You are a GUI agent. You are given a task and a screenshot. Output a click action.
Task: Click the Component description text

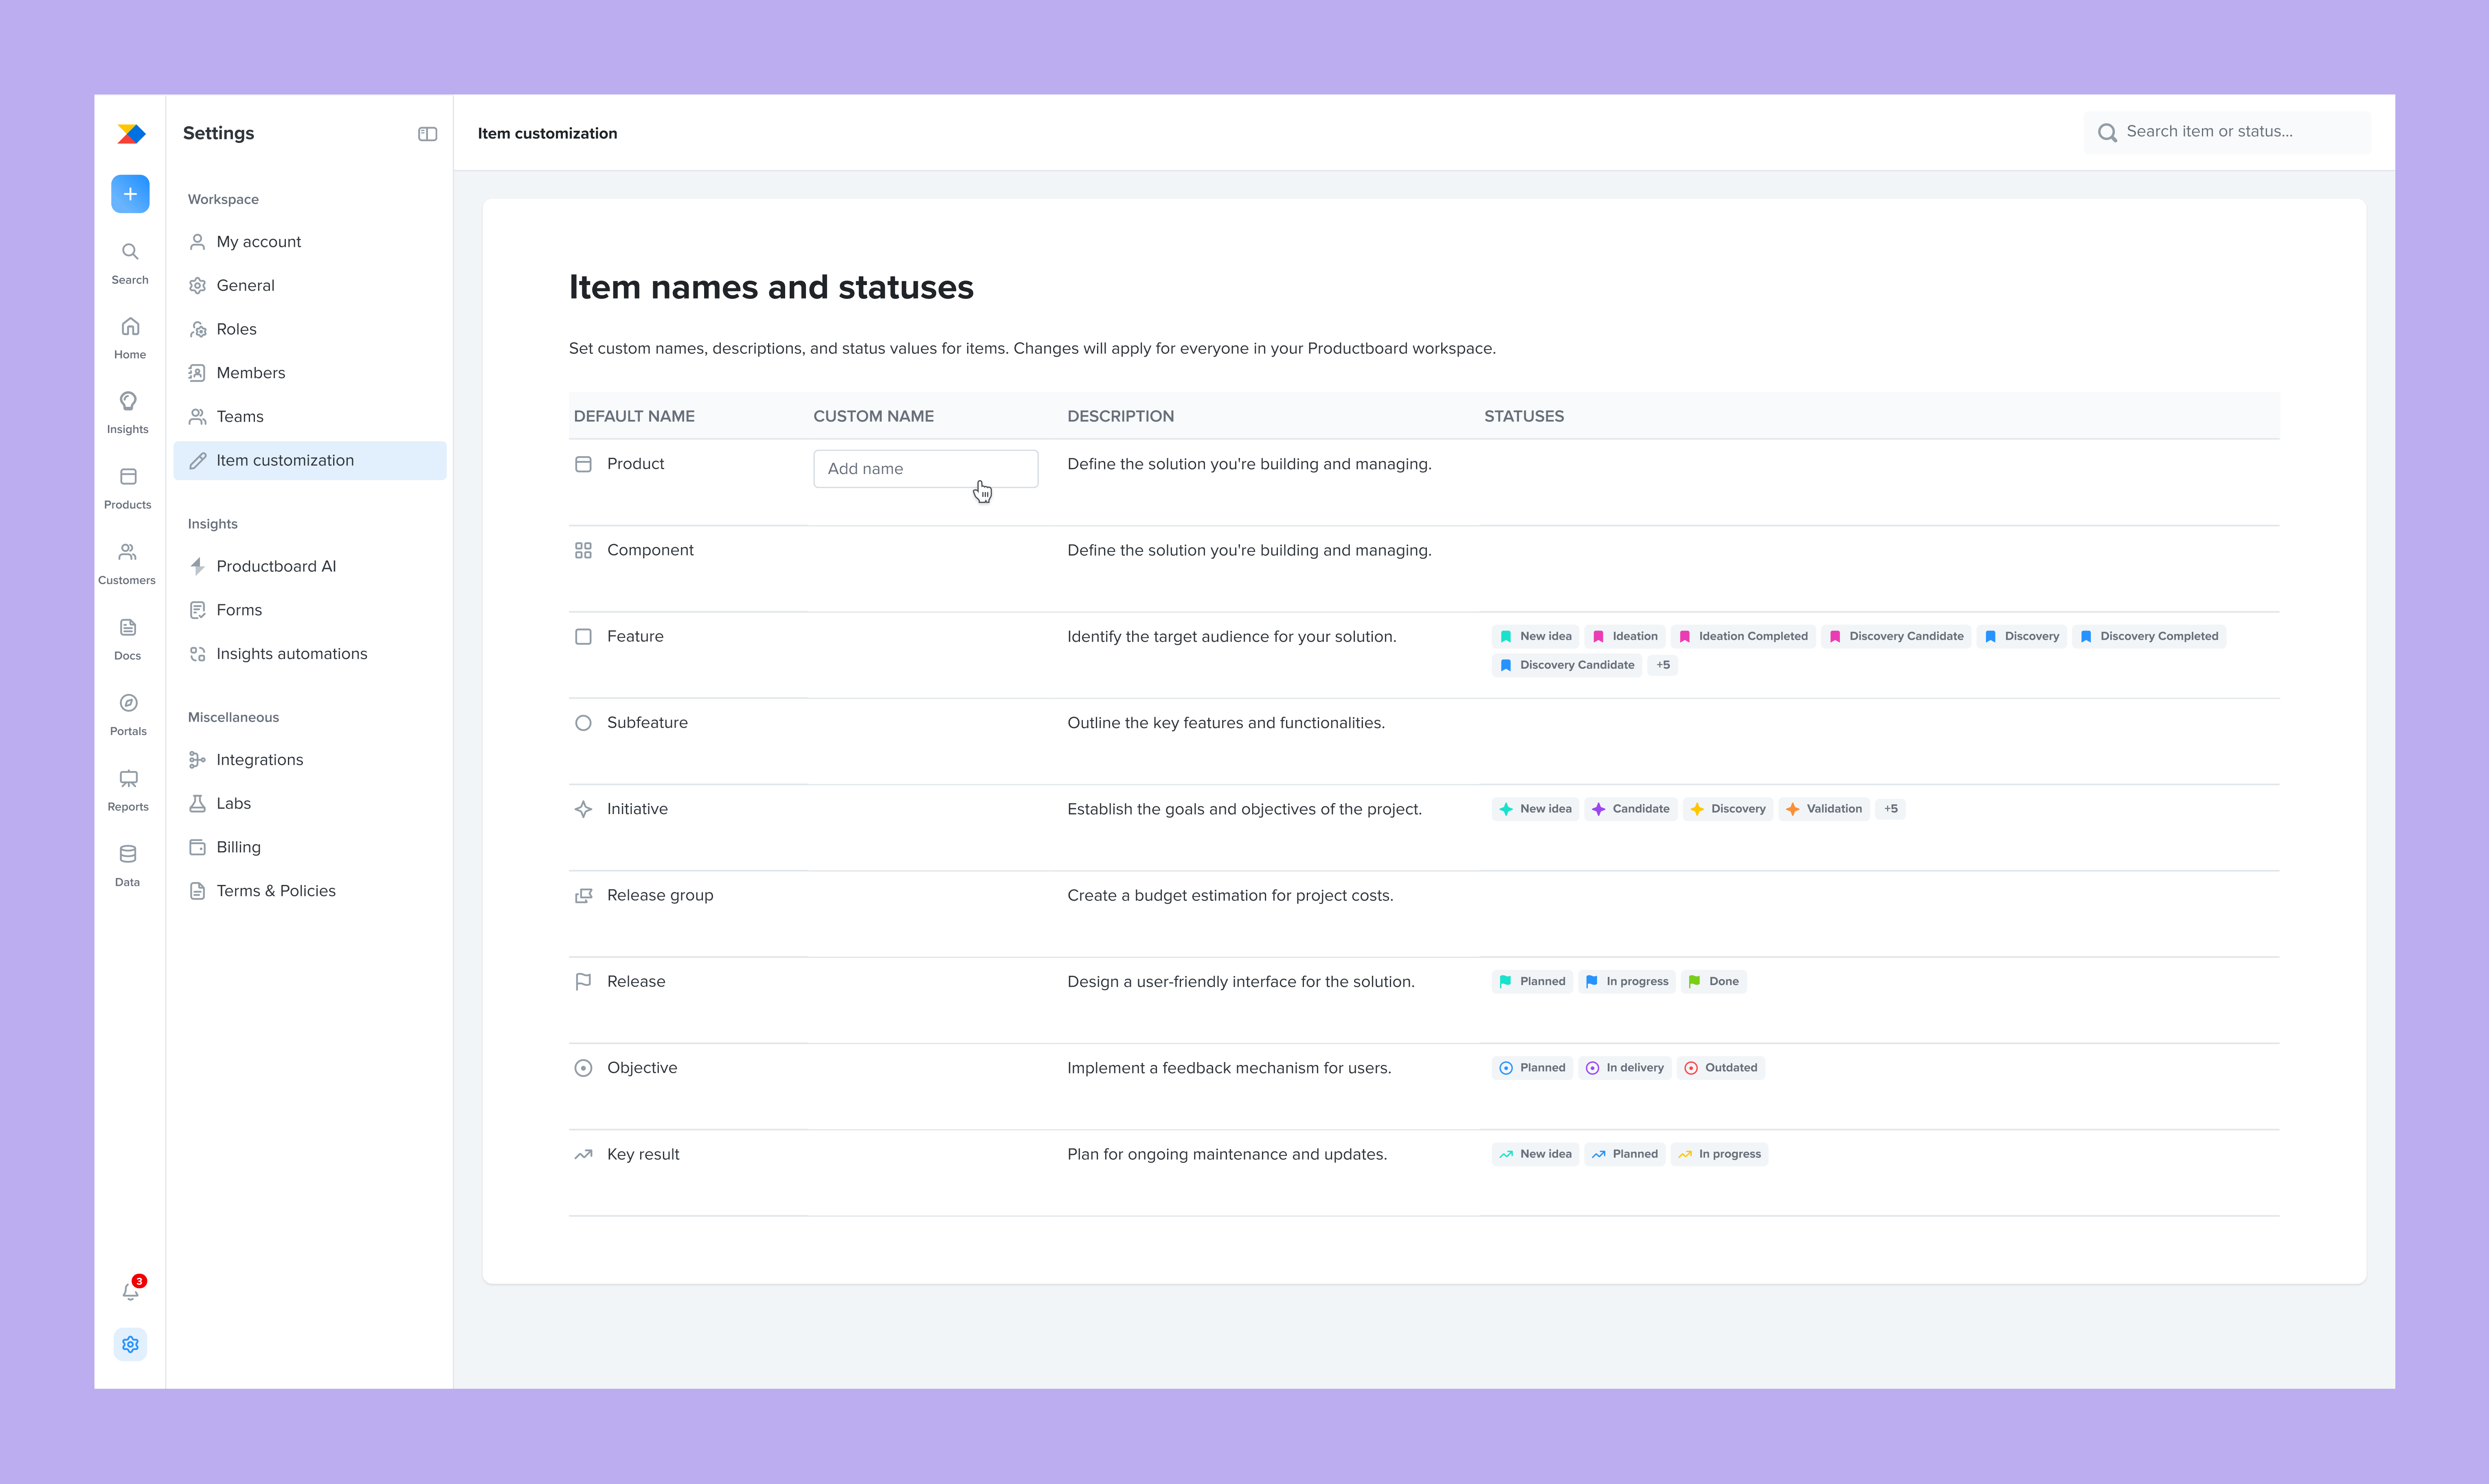coord(1249,551)
